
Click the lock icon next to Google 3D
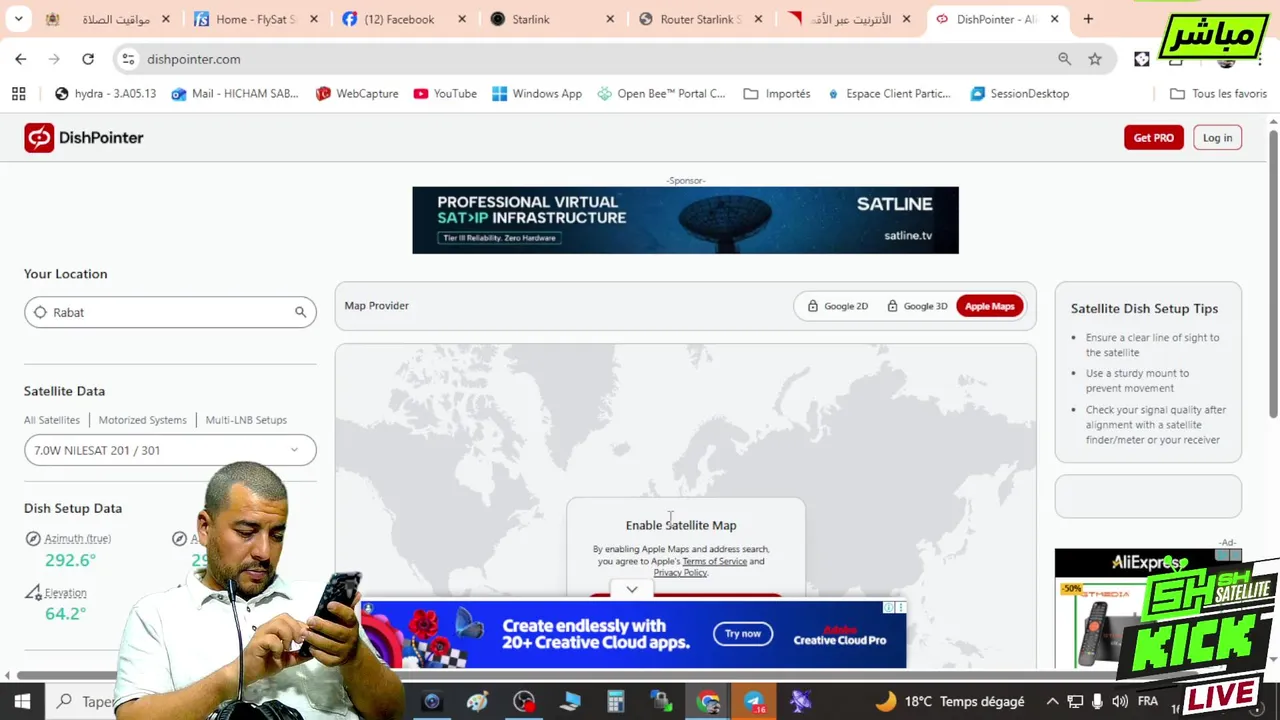pos(892,306)
